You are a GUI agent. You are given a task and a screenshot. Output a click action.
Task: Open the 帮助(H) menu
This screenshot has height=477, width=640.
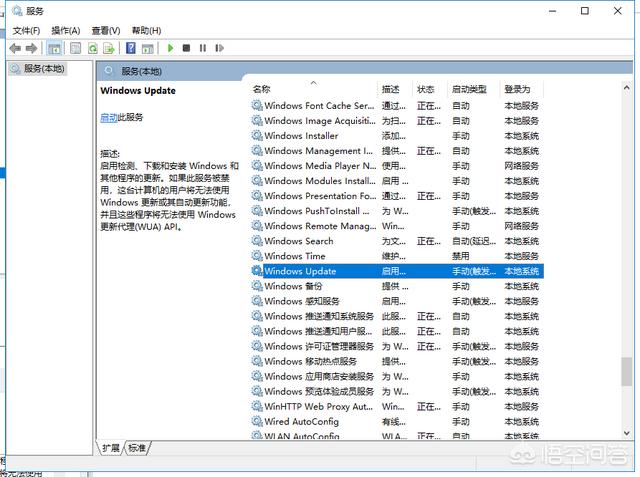pyautogui.click(x=146, y=31)
